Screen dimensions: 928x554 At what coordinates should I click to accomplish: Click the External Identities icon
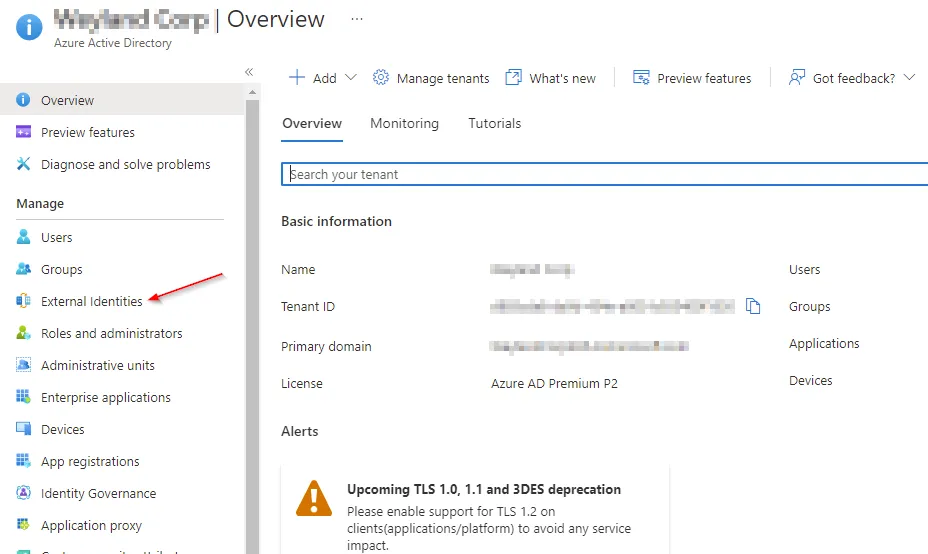coord(23,301)
